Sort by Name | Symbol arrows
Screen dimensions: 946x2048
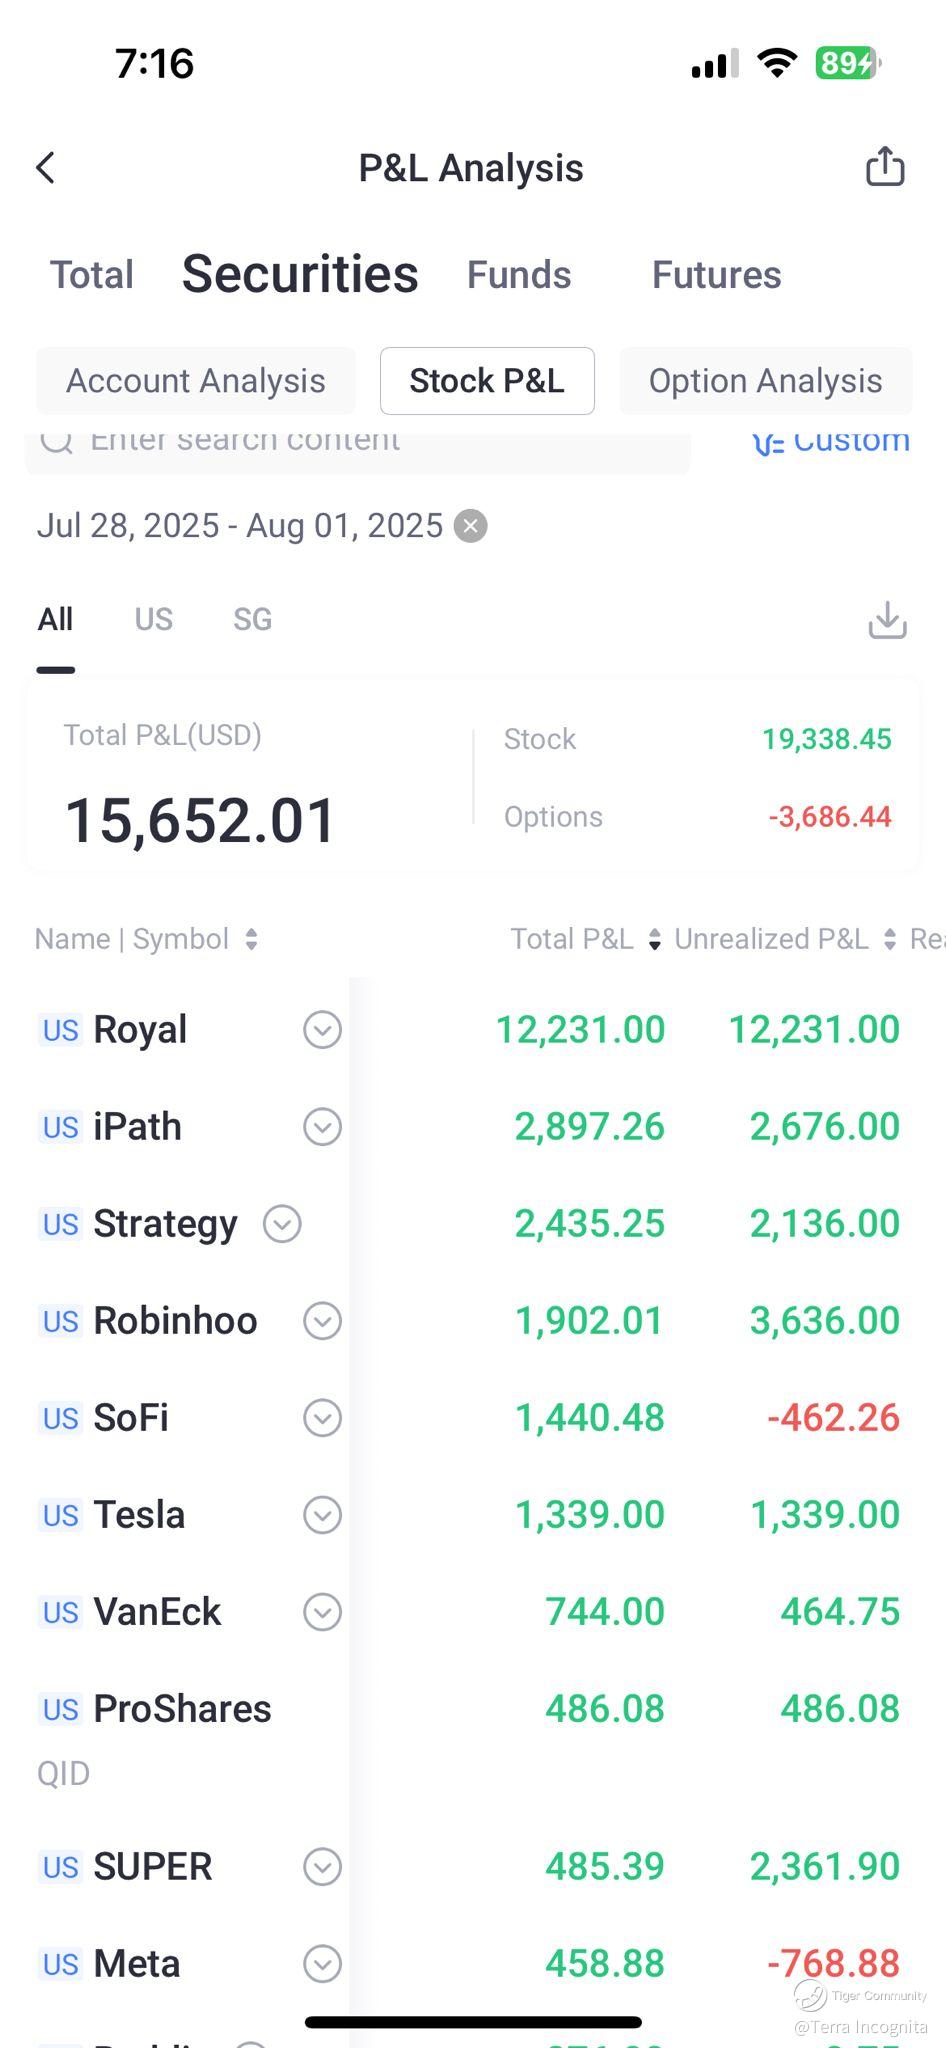point(252,939)
